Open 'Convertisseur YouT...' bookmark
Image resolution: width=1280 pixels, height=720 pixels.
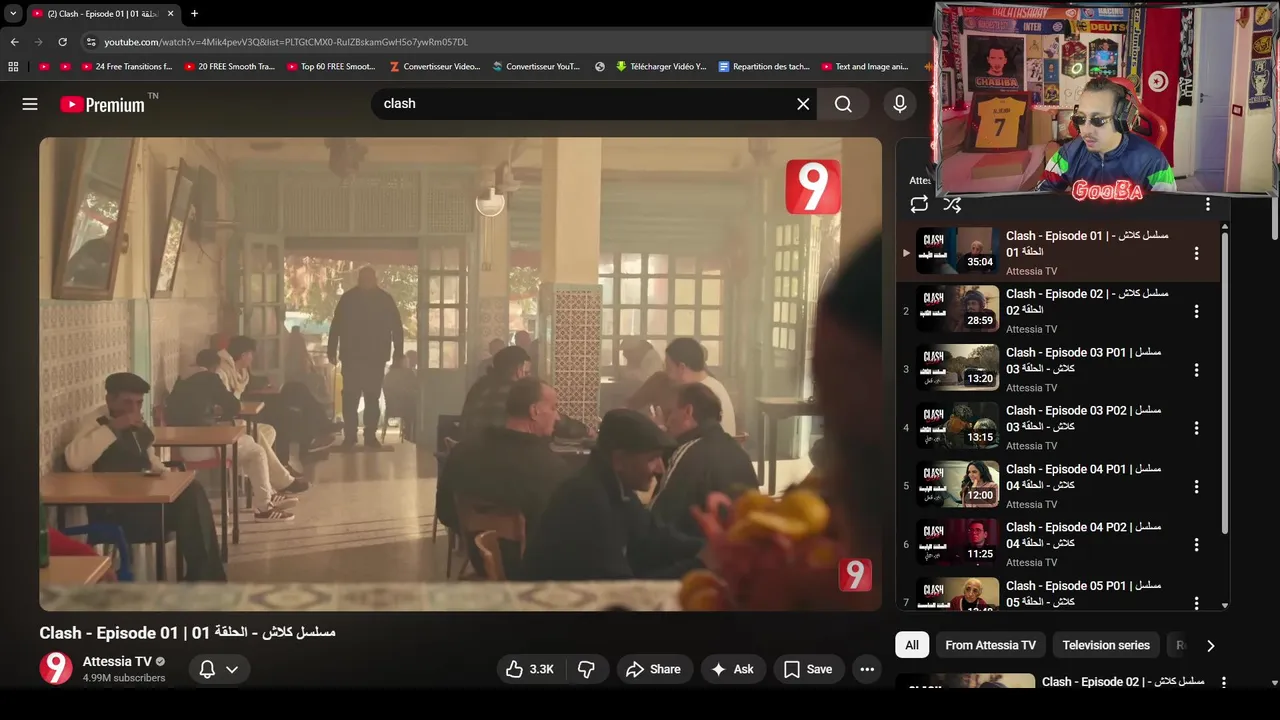(536, 67)
